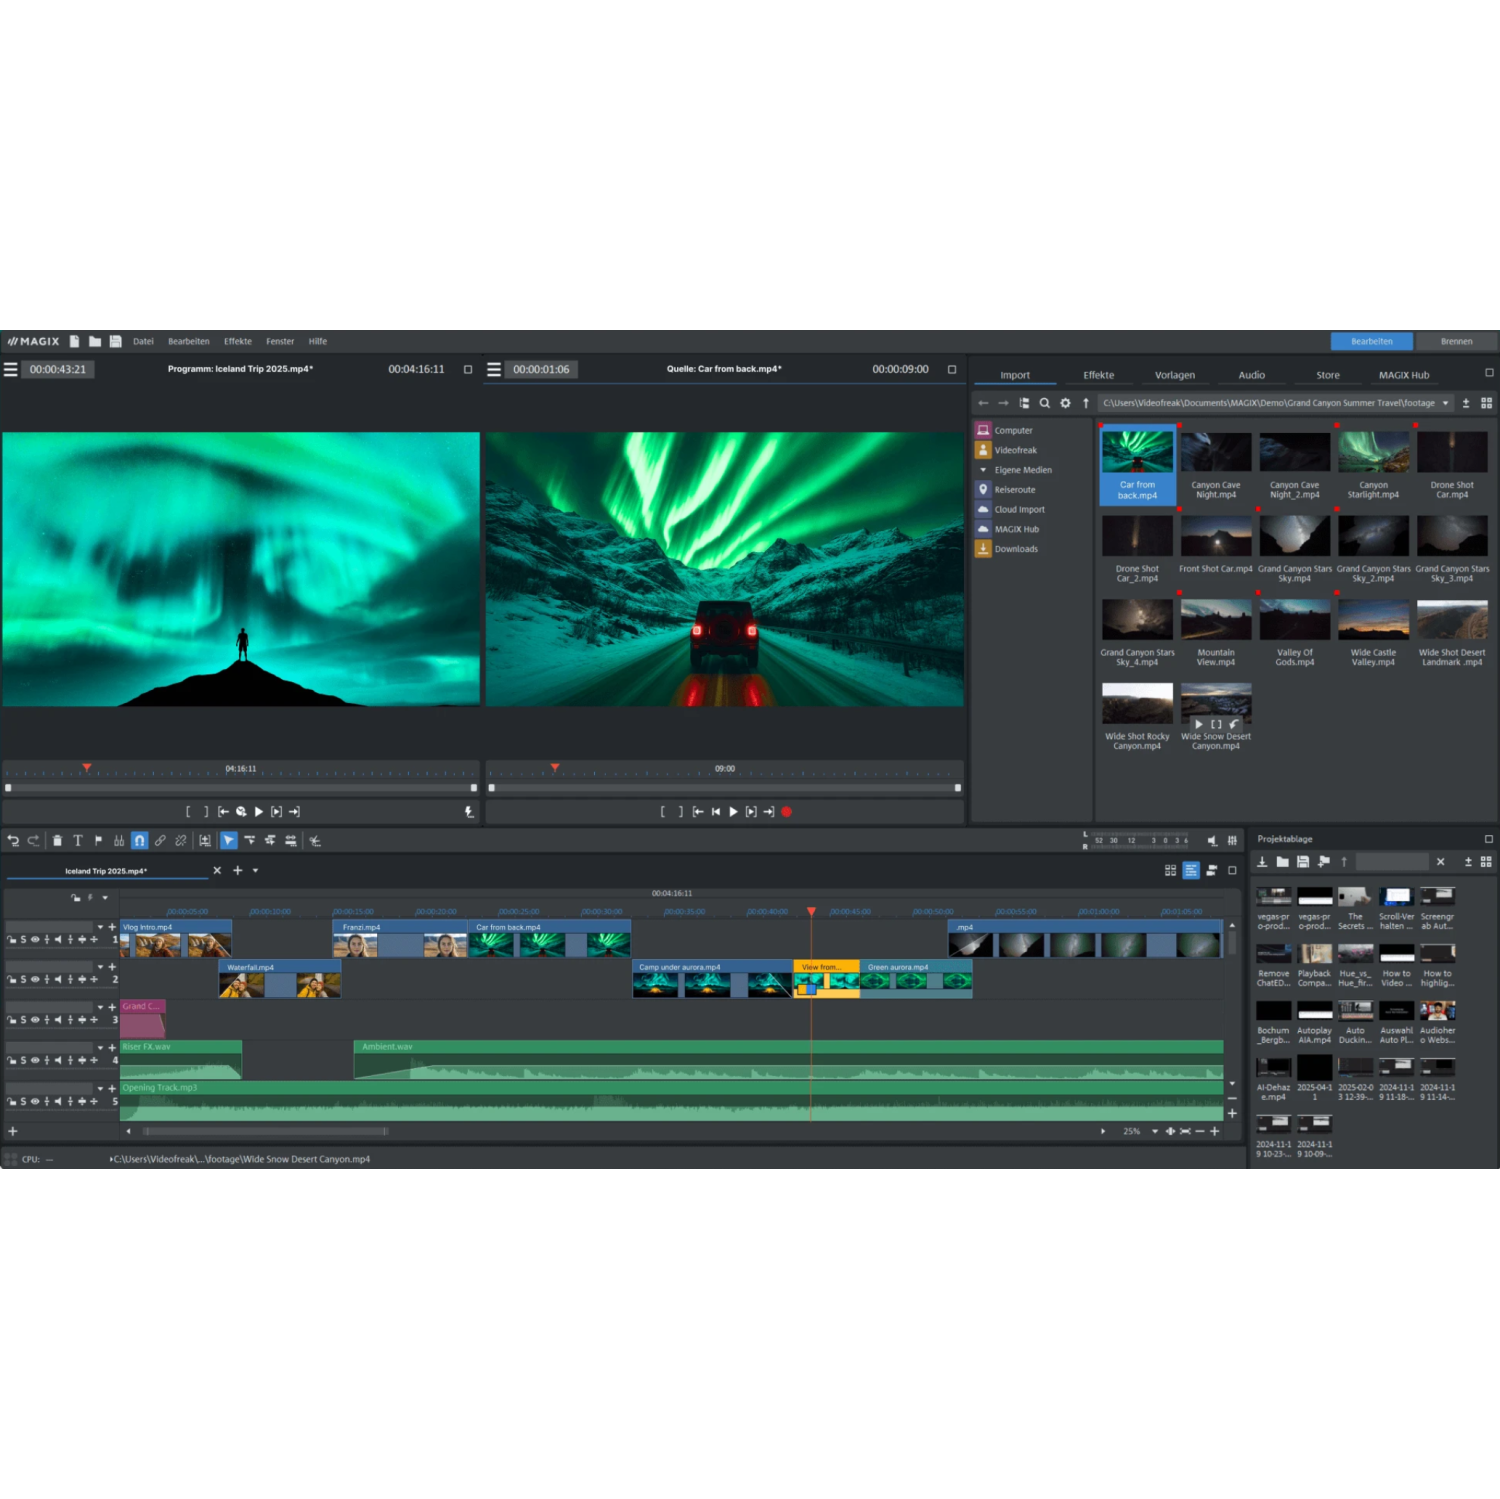
Task: Solo track 4 with the S button
Action: [23, 1060]
